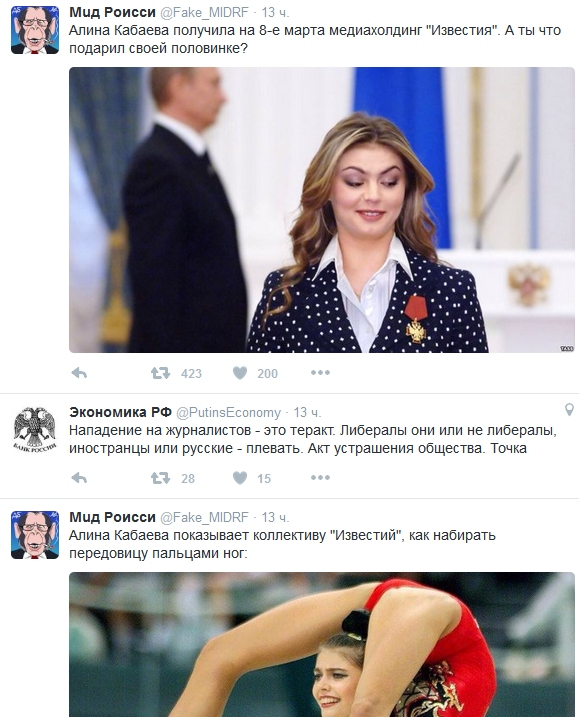
Task: Enlarge the gymnast photo in third tweet
Action: (x=322, y=644)
